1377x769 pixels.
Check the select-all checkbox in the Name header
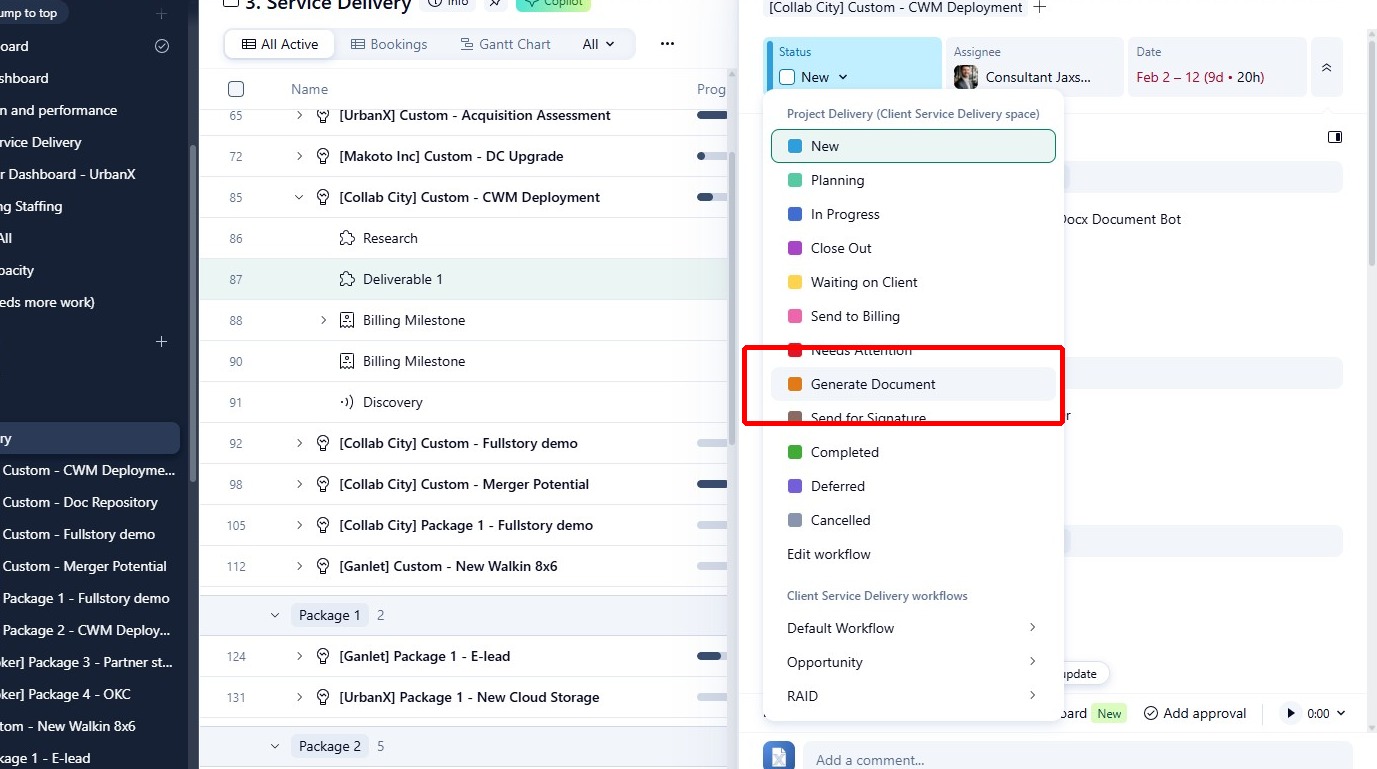tap(236, 88)
